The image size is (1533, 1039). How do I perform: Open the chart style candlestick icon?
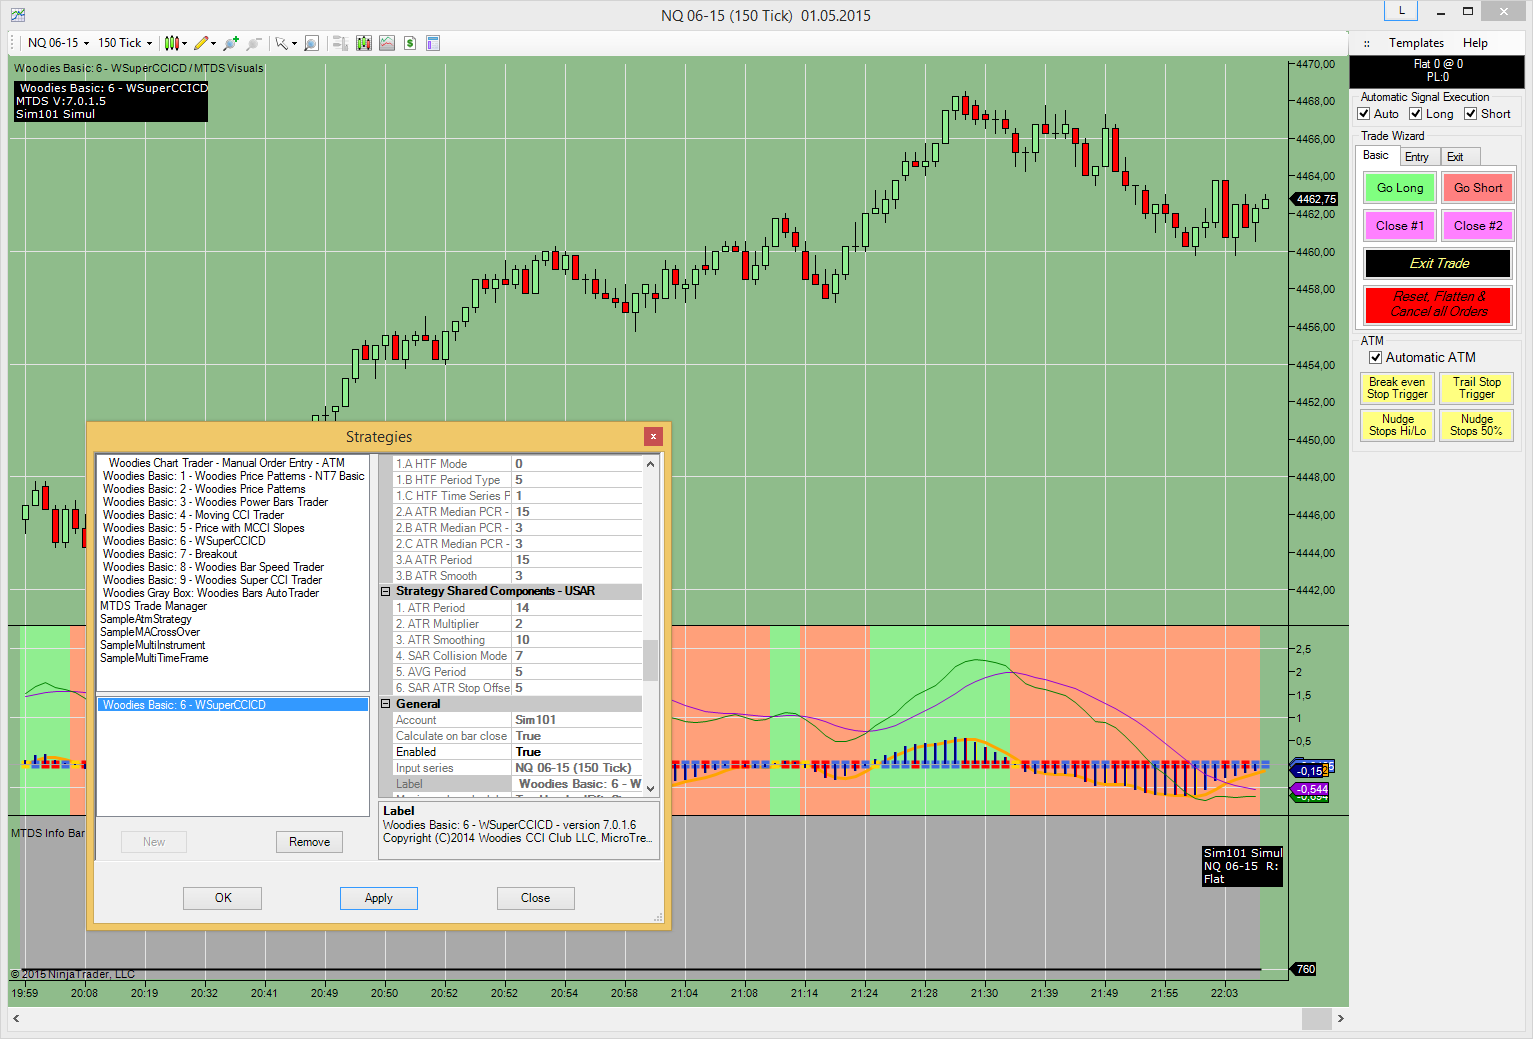click(x=172, y=43)
